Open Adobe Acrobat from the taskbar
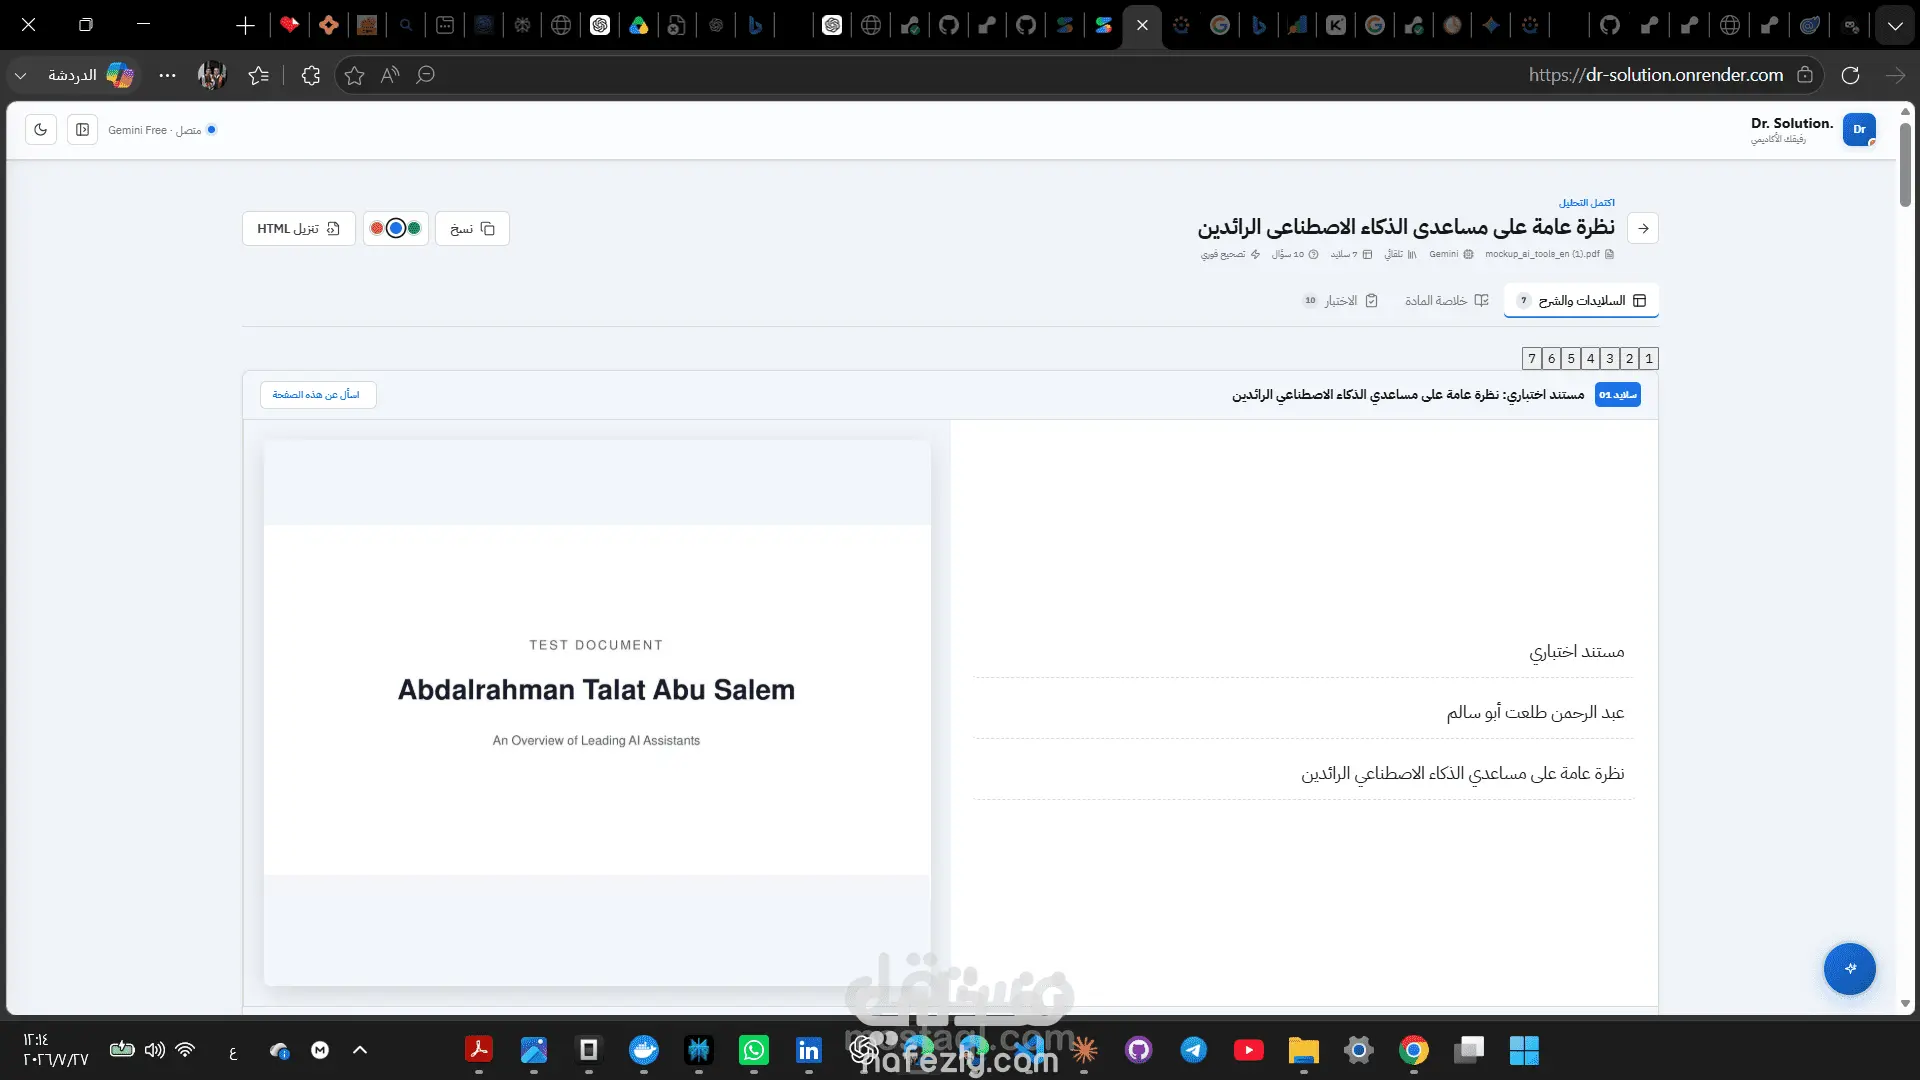This screenshot has height=1080, width=1920. tap(479, 1050)
